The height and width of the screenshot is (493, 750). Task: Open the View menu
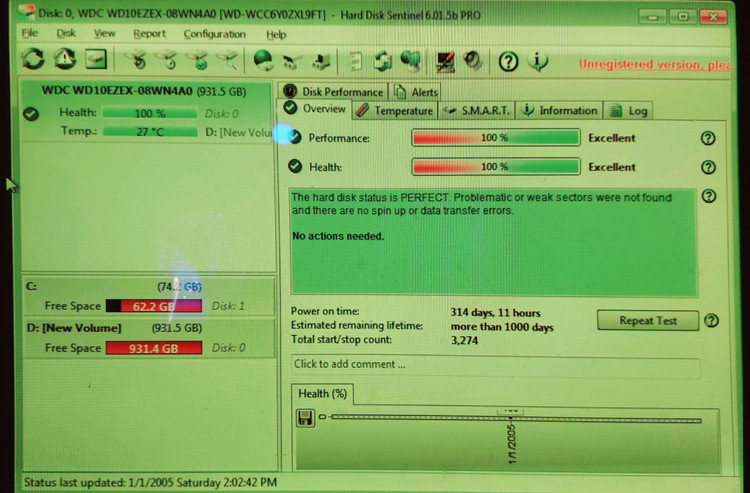pyautogui.click(x=104, y=33)
